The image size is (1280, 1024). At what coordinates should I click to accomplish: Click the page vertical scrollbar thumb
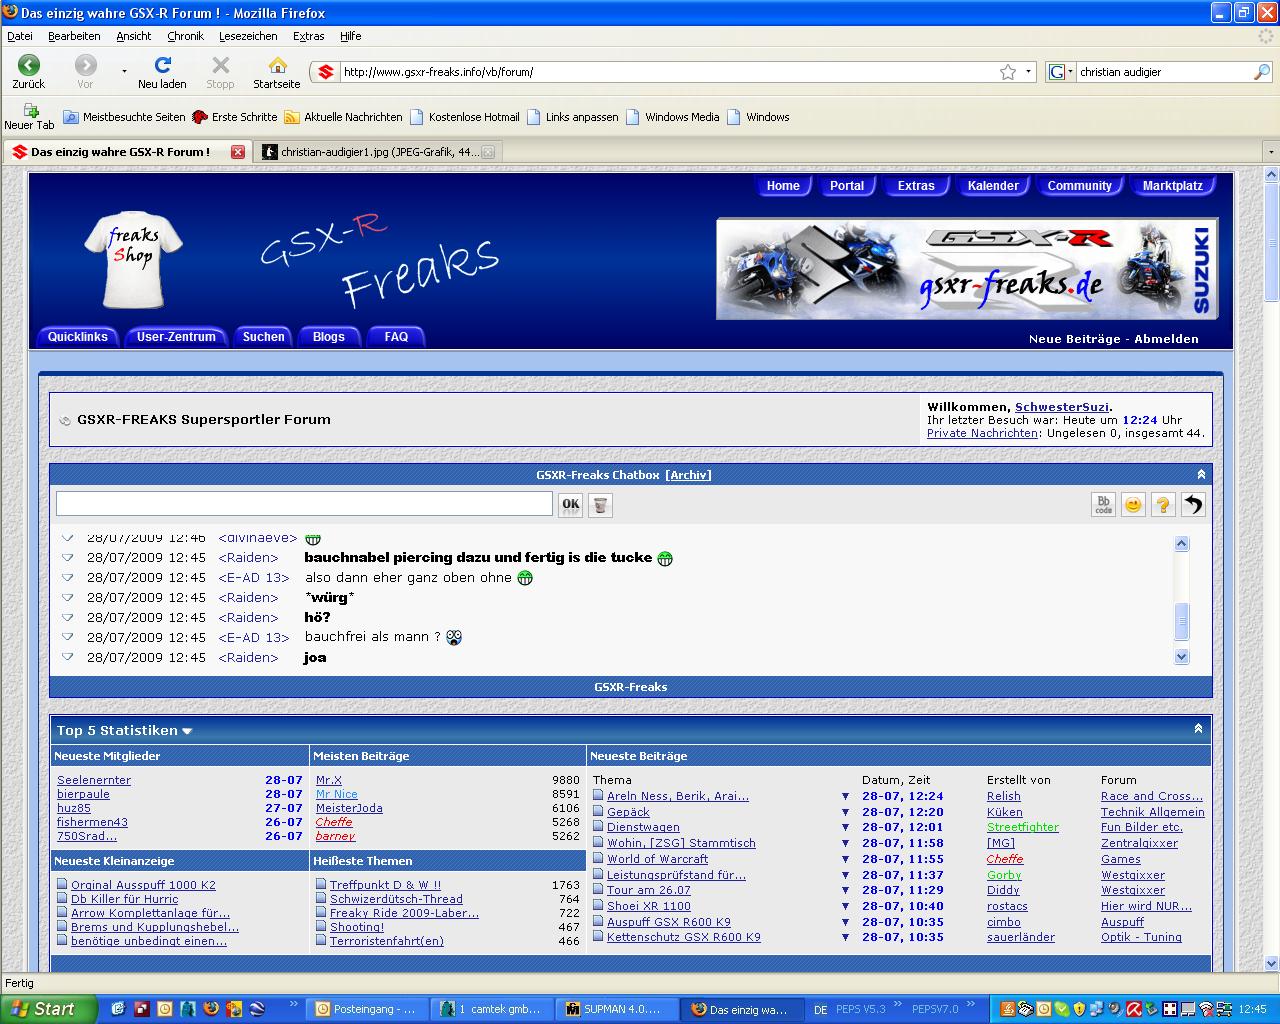1271,240
